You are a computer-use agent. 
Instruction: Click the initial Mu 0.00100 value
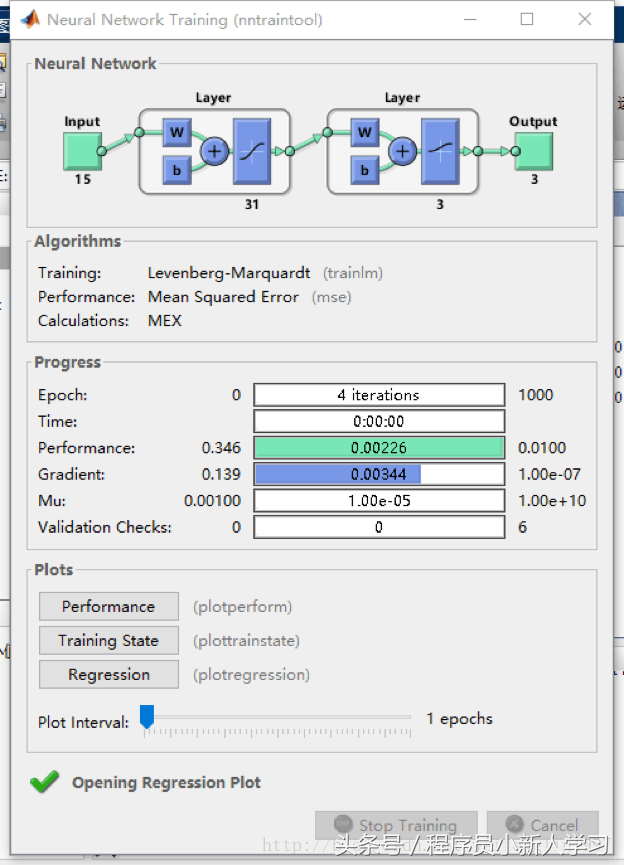point(212,500)
